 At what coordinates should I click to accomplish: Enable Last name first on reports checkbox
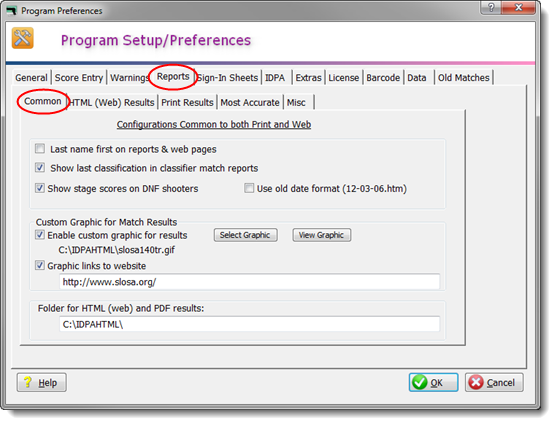(40, 149)
